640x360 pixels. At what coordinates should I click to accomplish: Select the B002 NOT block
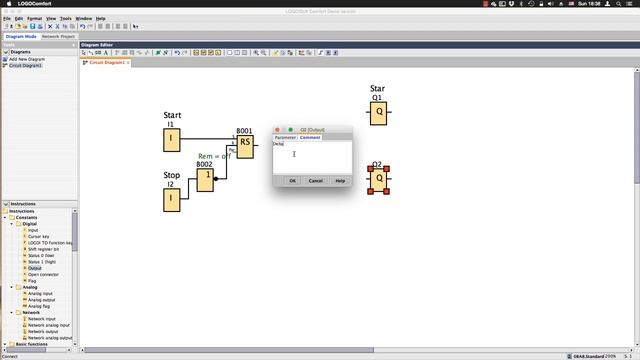[205, 180]
